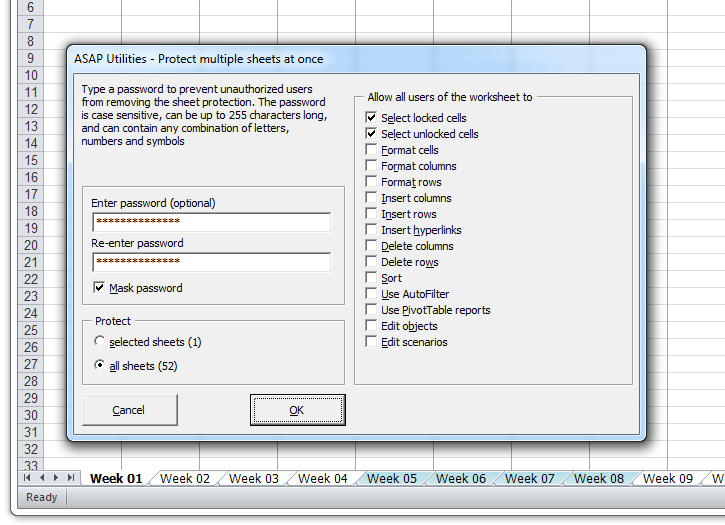Screen dimensions: 725x525
Task: Select row 7 header in worksheet
Action: [31, 24]
